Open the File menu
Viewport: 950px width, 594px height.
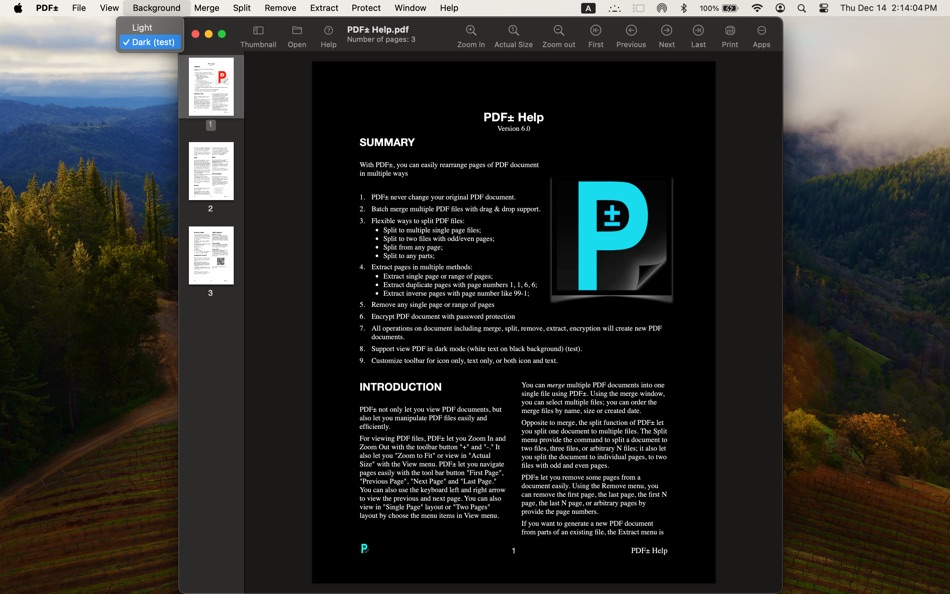79,8
